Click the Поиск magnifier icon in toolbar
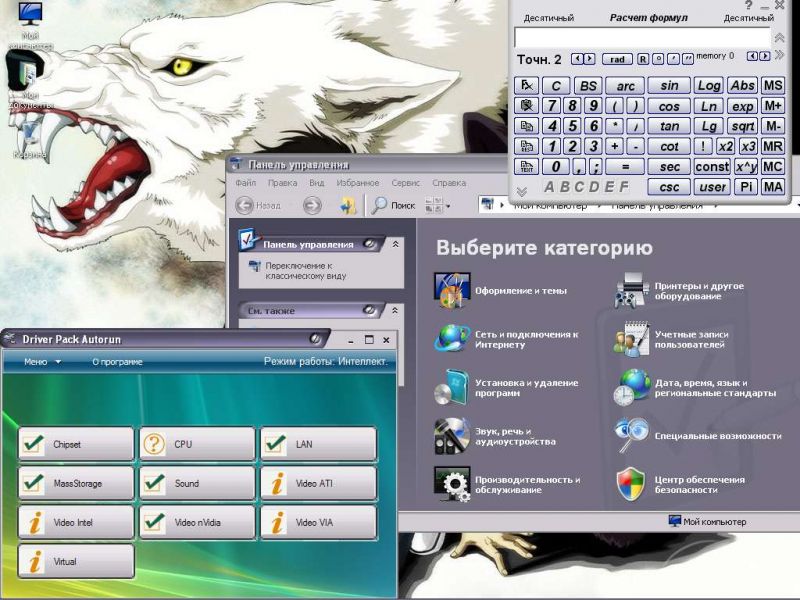 (x=380, y=205)
